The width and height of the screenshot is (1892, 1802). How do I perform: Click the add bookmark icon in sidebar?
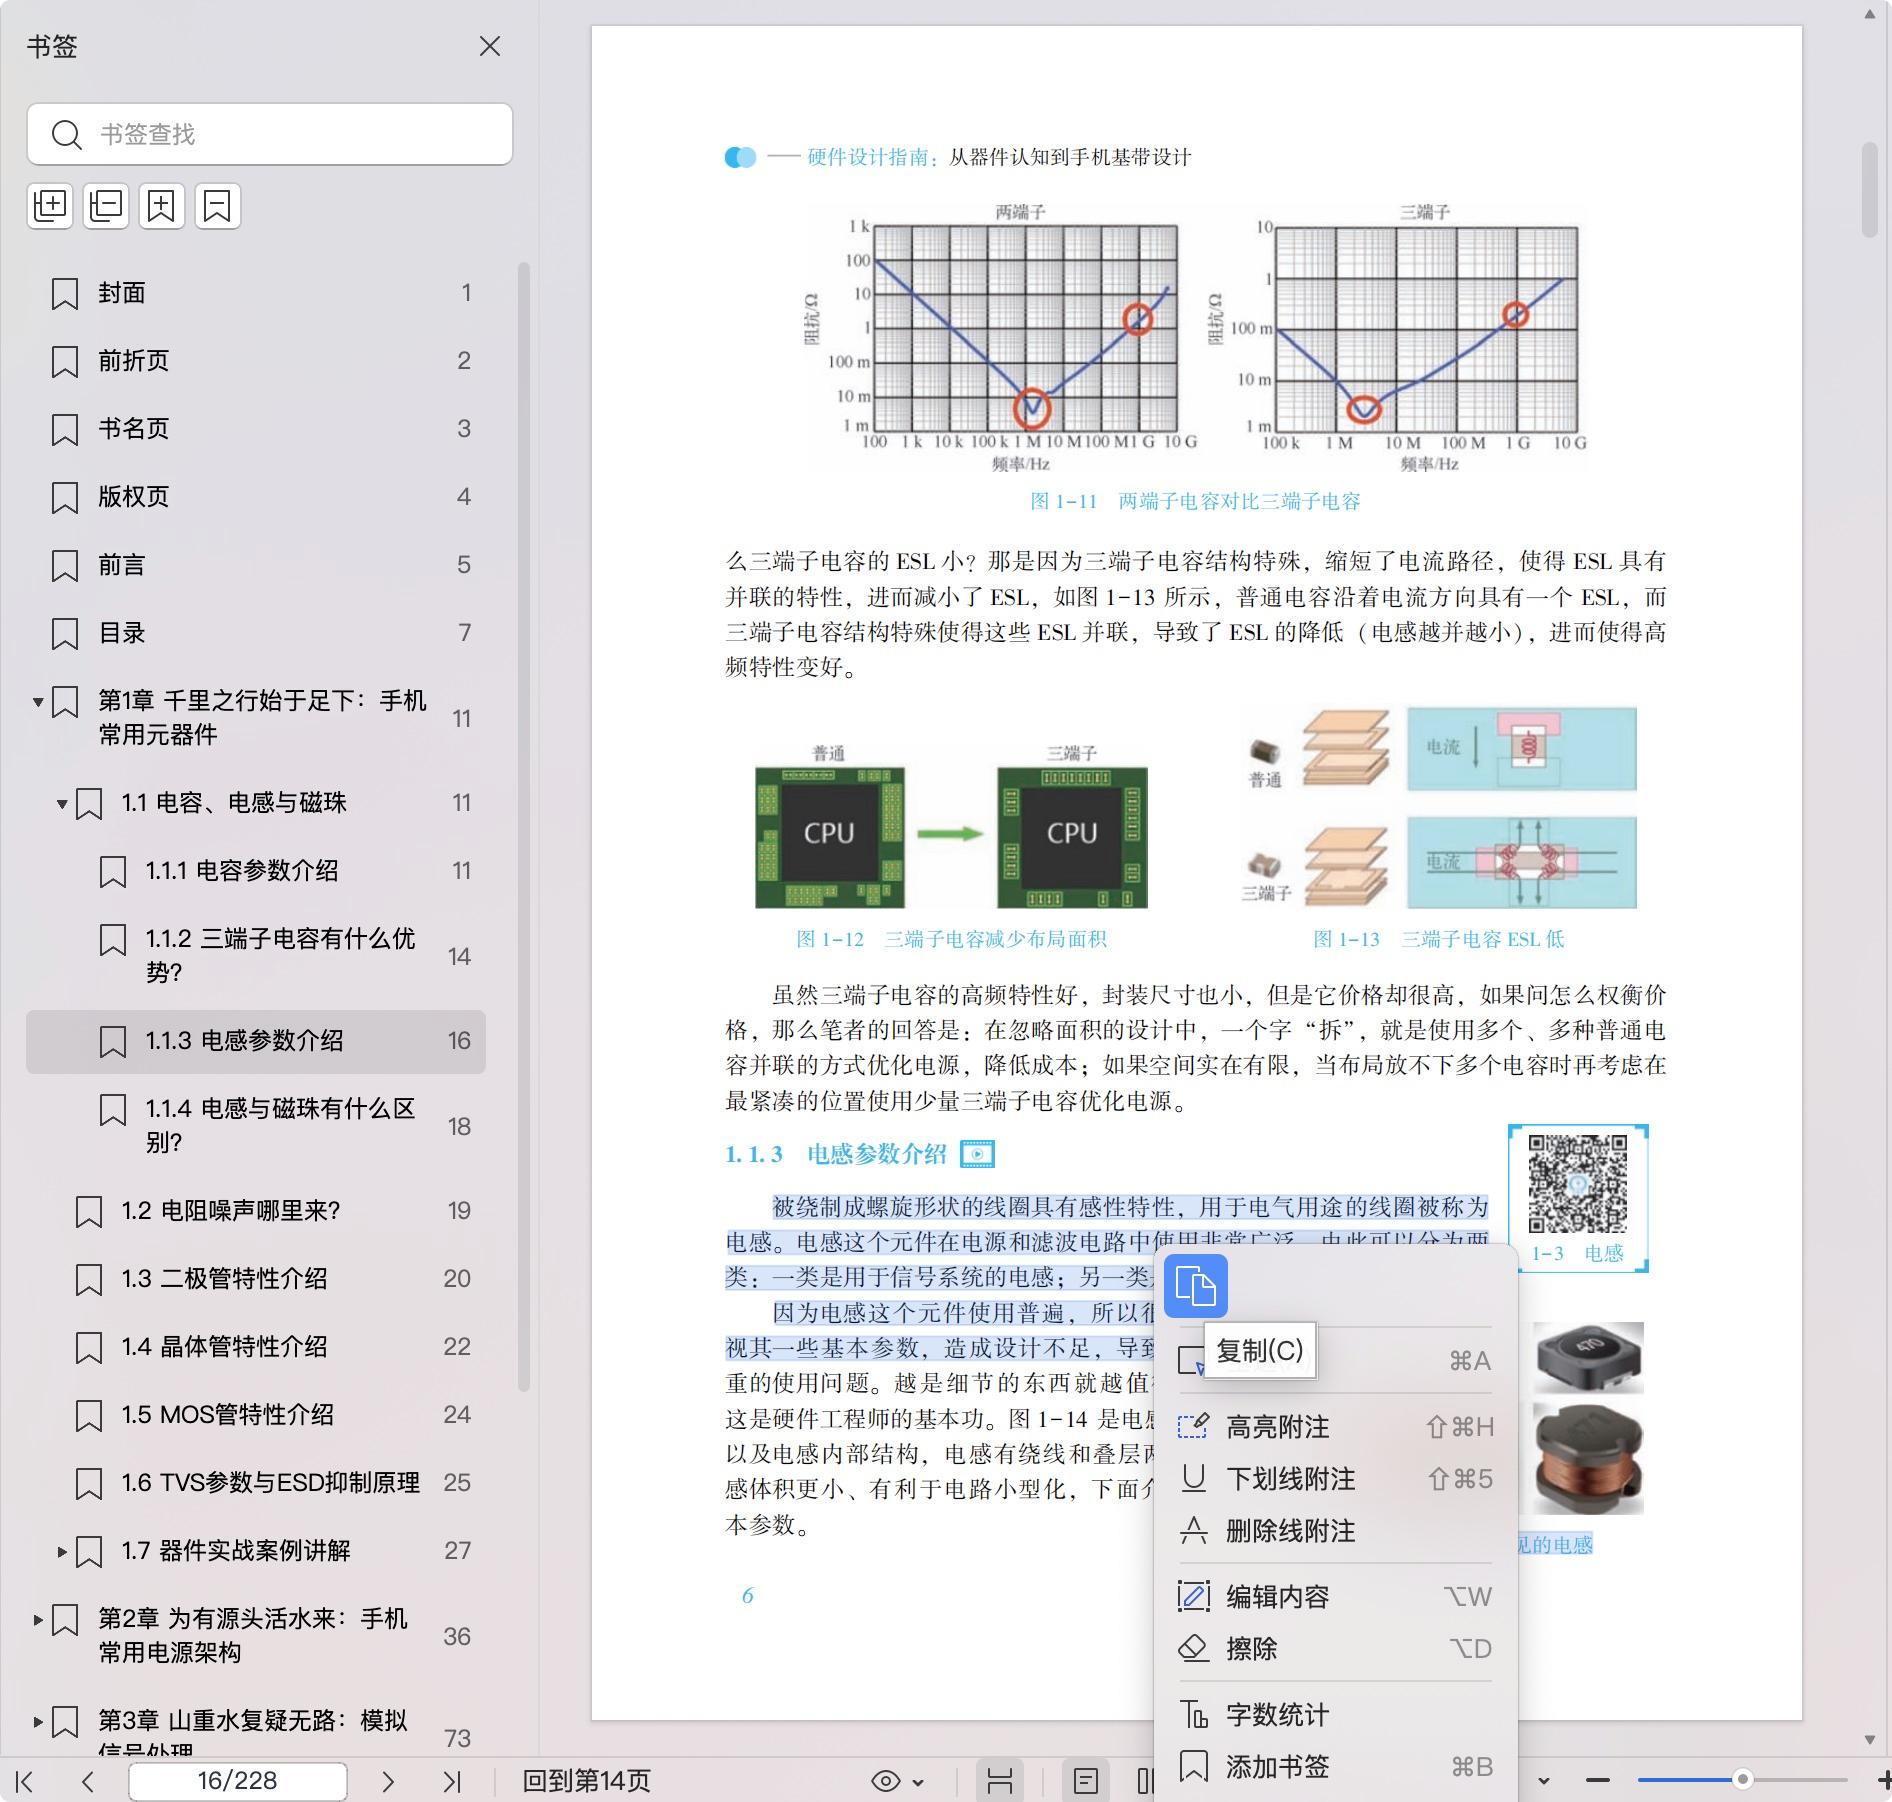[161, 206]
